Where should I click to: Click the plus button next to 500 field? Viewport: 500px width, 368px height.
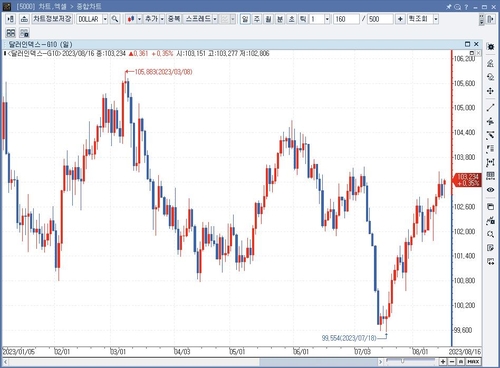pyautogui.click(x=400, y=19)
